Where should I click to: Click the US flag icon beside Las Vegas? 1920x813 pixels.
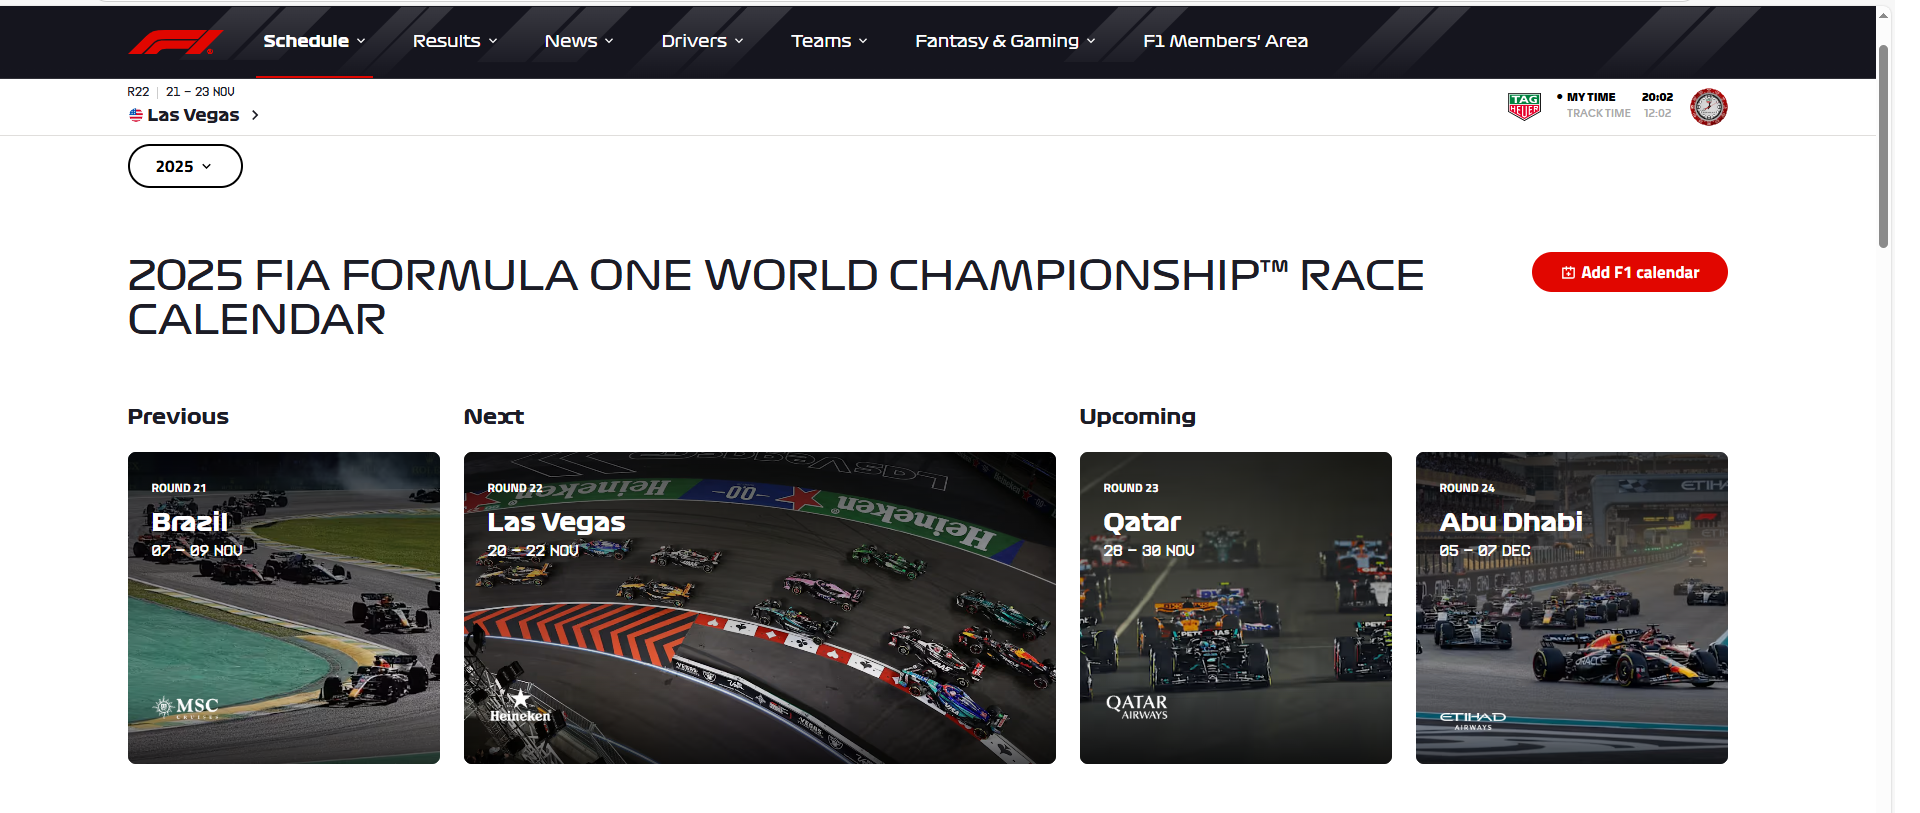[136, 115]
